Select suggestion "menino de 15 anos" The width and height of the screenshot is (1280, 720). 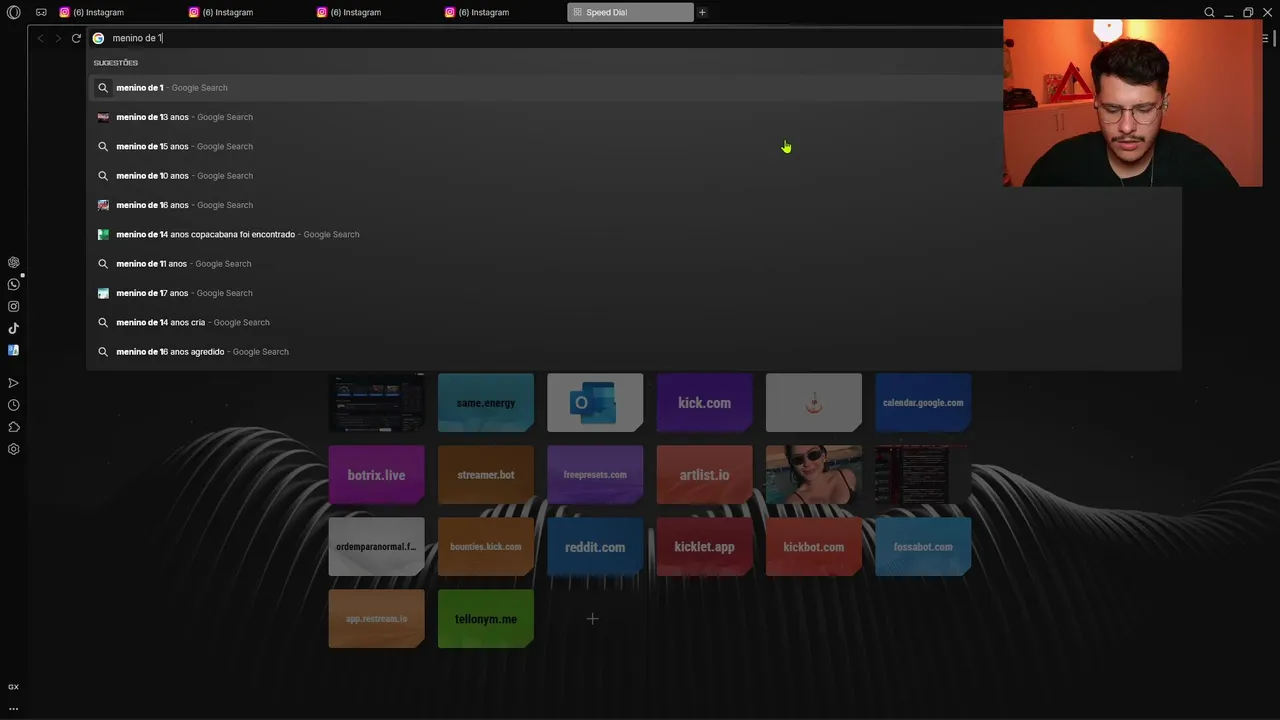point(634,146)
